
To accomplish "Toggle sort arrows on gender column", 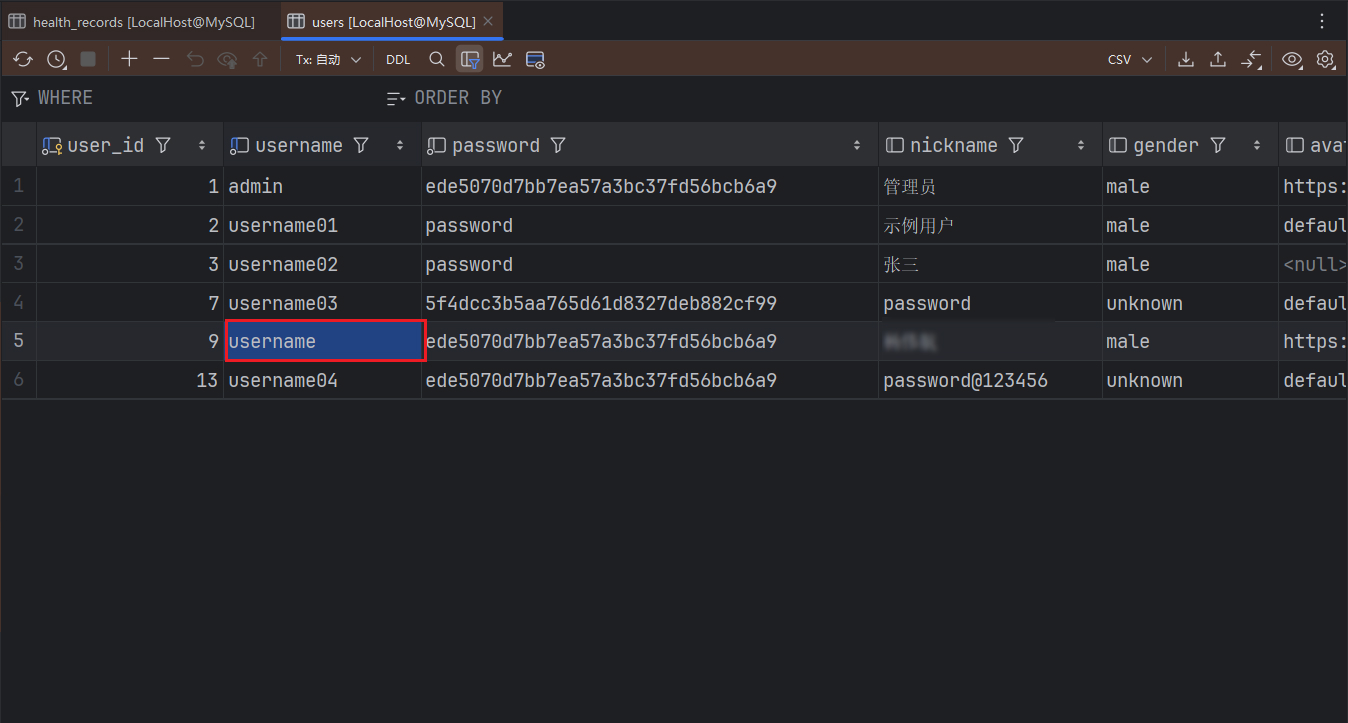I will pos(1257,145).
